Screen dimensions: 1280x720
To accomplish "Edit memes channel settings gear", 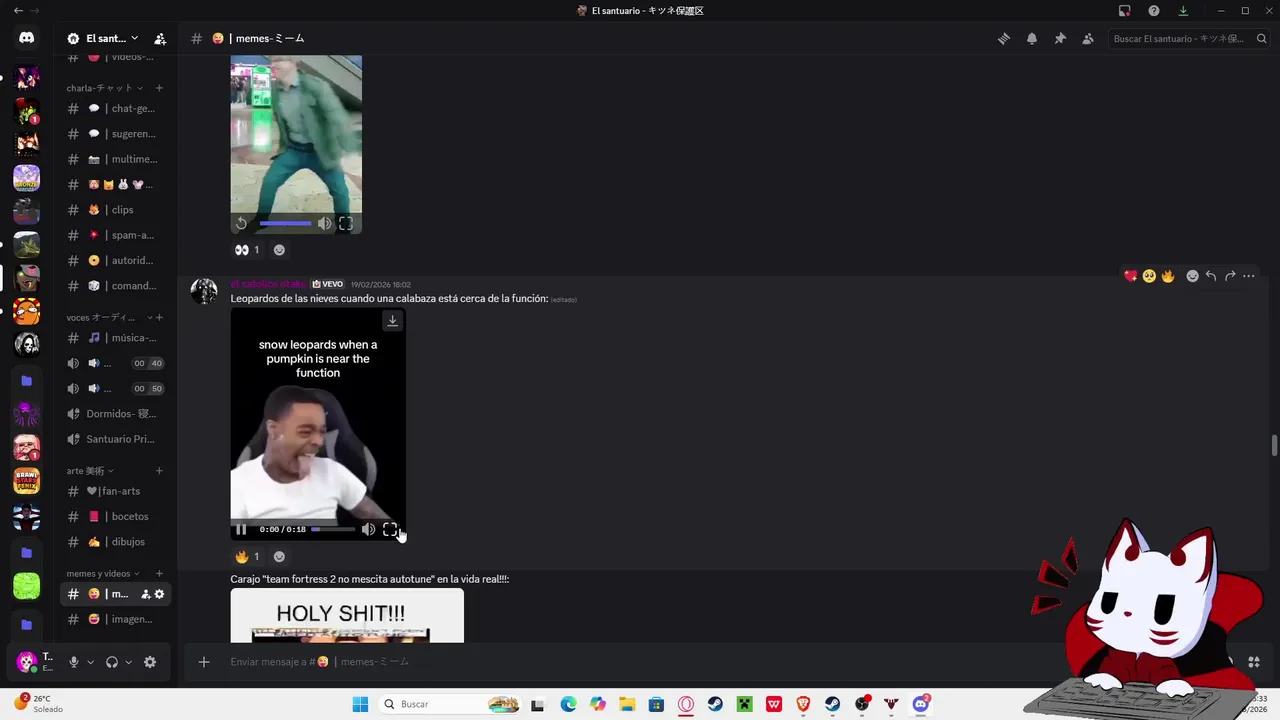I will coord(159,594).
